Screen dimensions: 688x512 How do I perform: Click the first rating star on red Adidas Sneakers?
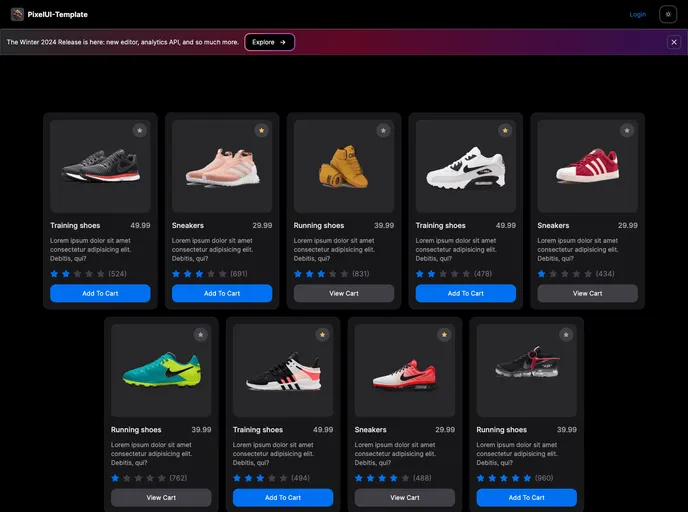tap(542, 273)
